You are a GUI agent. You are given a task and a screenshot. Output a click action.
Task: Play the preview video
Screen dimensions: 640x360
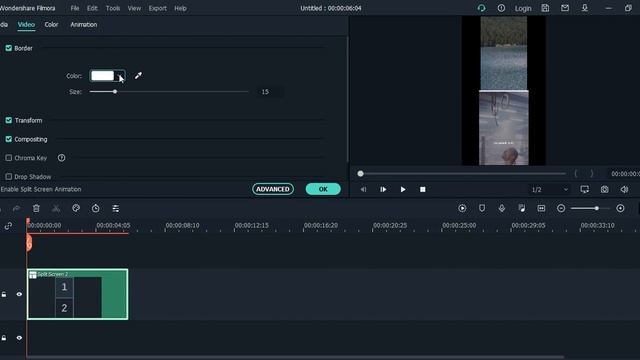click(x=403, y=189)
